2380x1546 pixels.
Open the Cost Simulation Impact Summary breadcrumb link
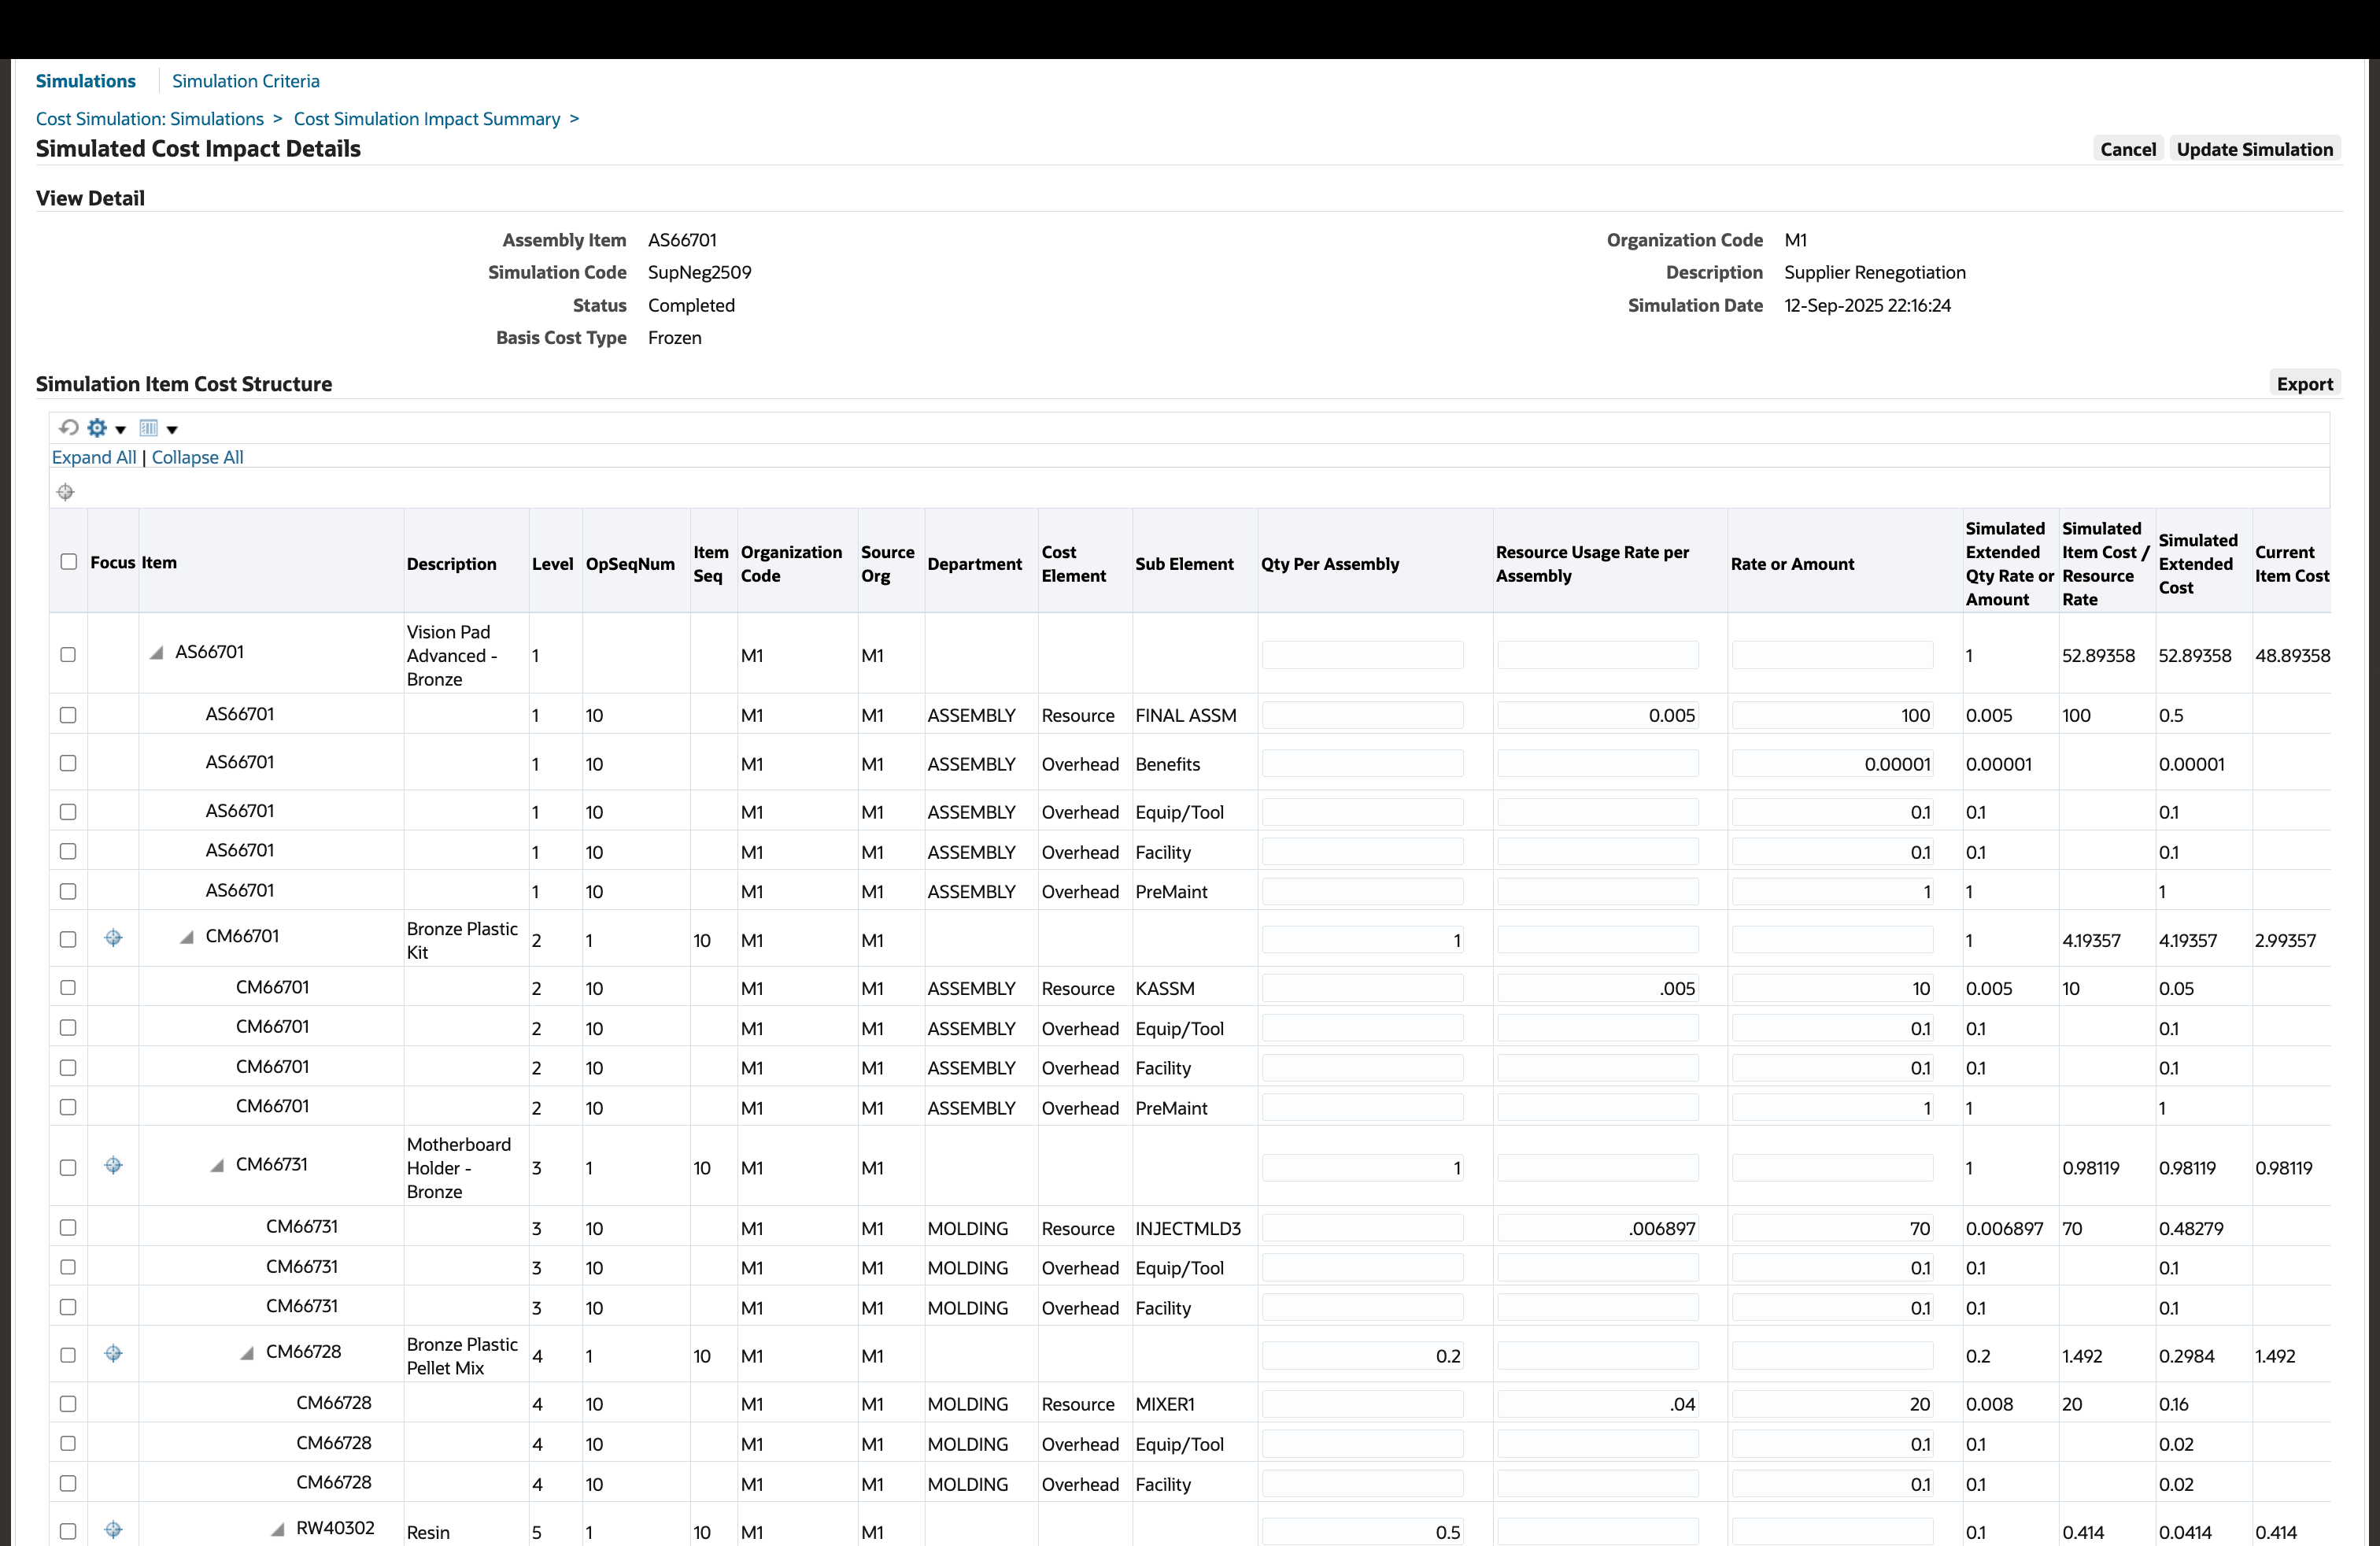427,118
